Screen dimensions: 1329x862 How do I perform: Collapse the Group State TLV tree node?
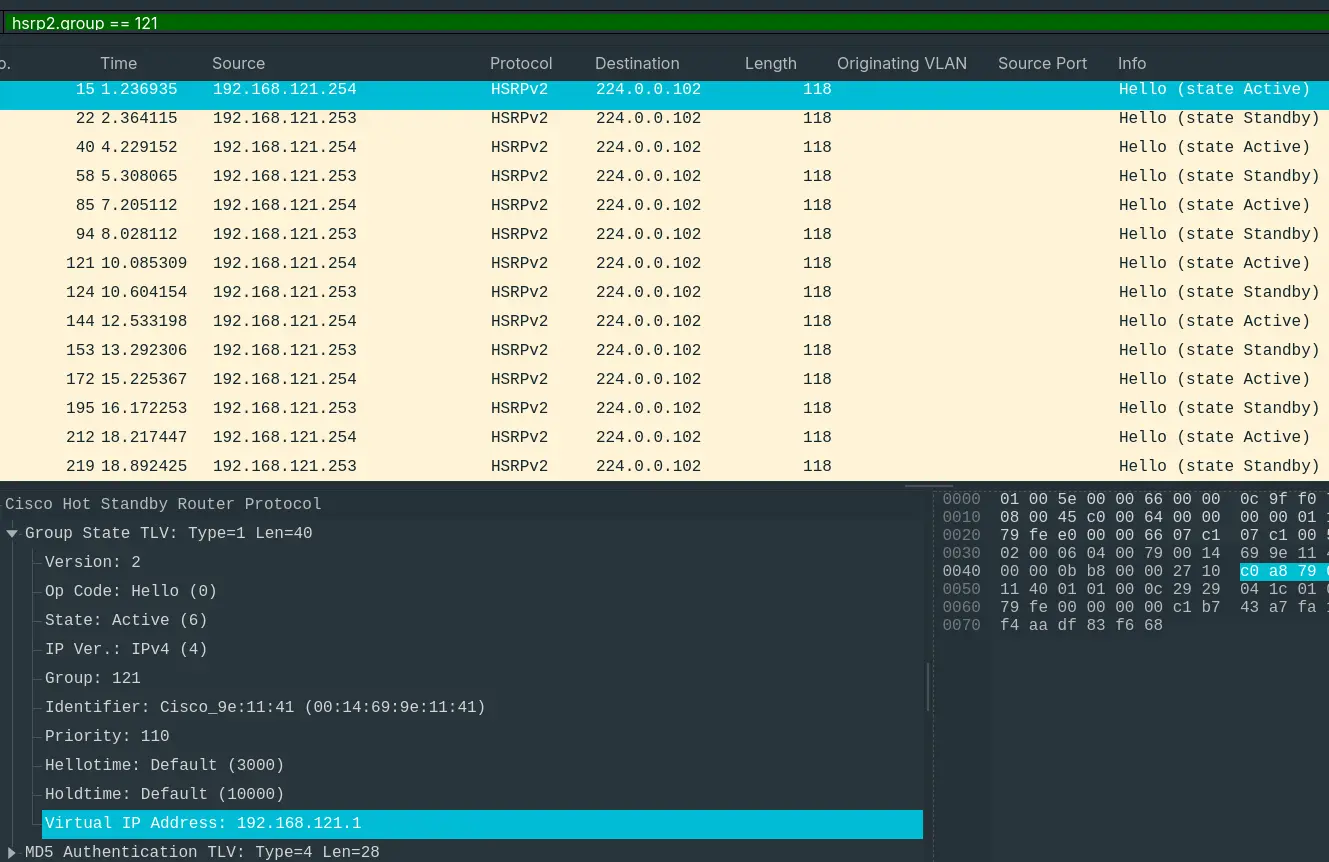click(13, 534)
